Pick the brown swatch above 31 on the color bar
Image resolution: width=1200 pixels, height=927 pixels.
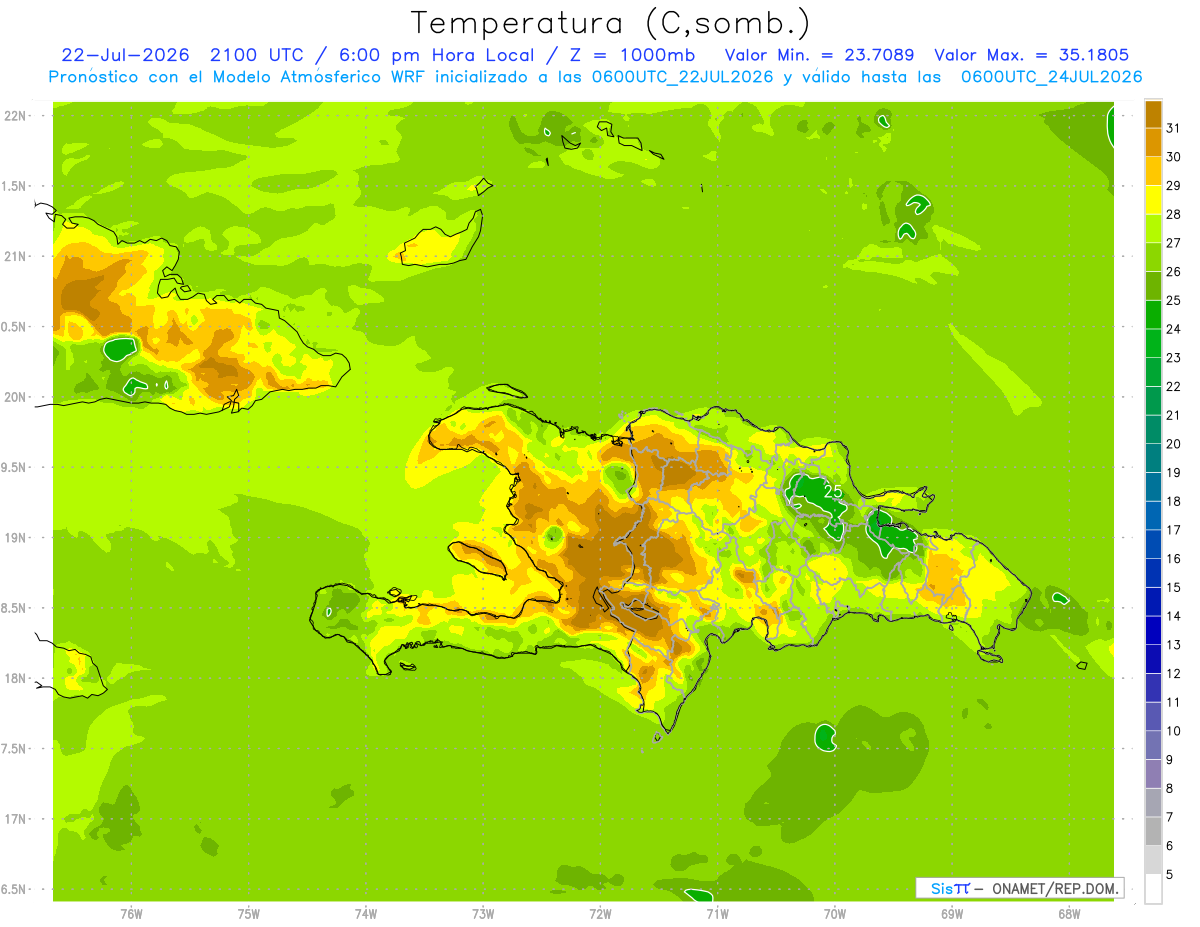[1153, 114]
